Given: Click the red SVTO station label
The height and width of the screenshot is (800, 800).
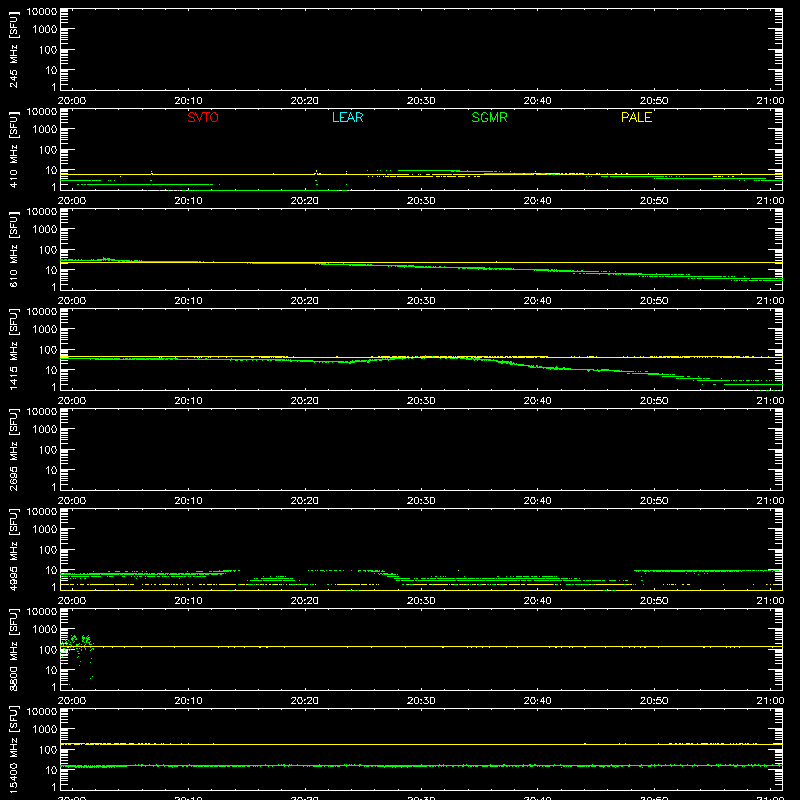Looking at the screenshot, I should coord(203,117).
